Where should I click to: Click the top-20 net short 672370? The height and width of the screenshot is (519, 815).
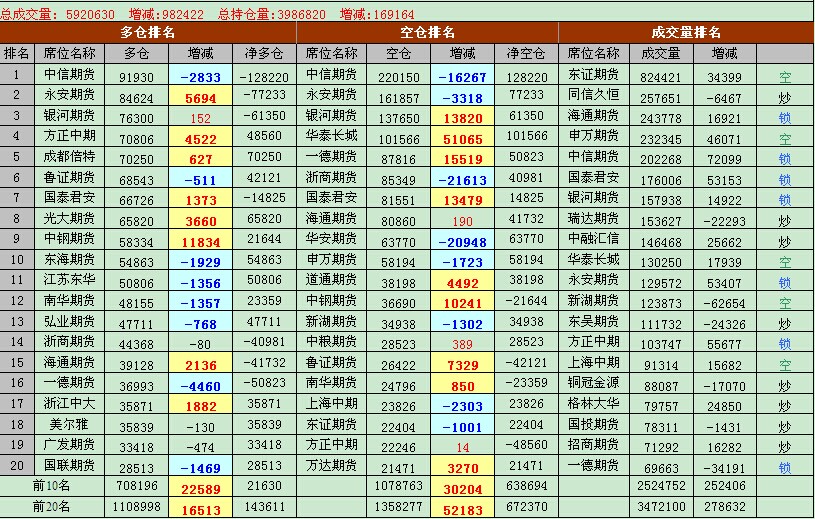[x=526, y=507]
